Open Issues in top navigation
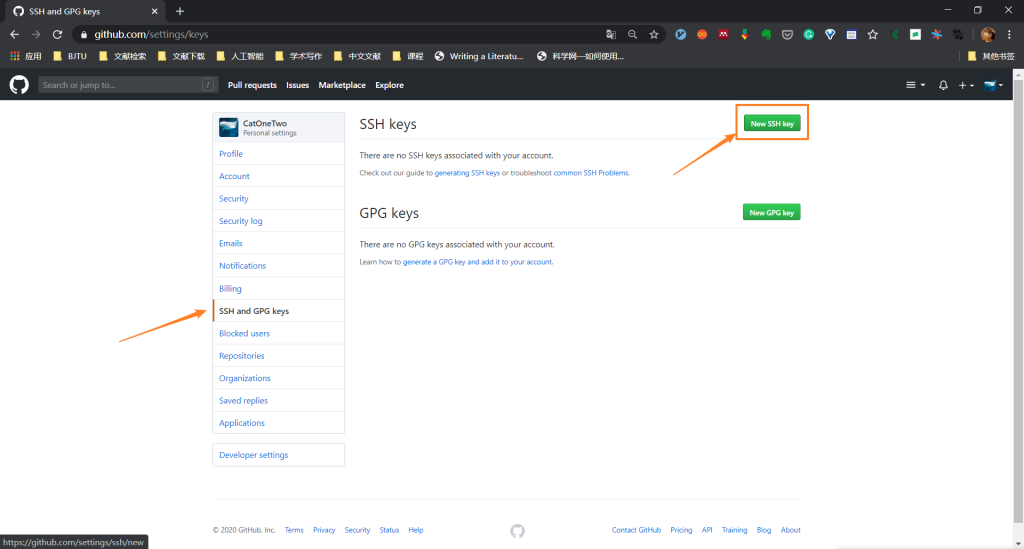Viewport: 1024px width, 549px height. (297, 85)
